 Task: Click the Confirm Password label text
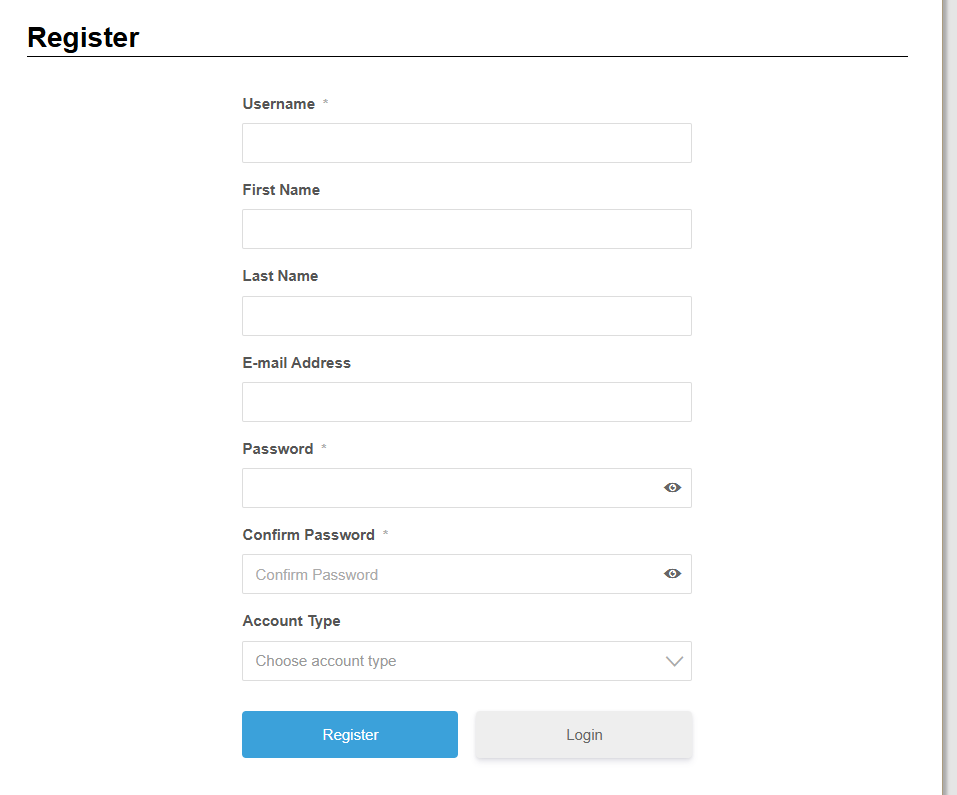point(308,535)
